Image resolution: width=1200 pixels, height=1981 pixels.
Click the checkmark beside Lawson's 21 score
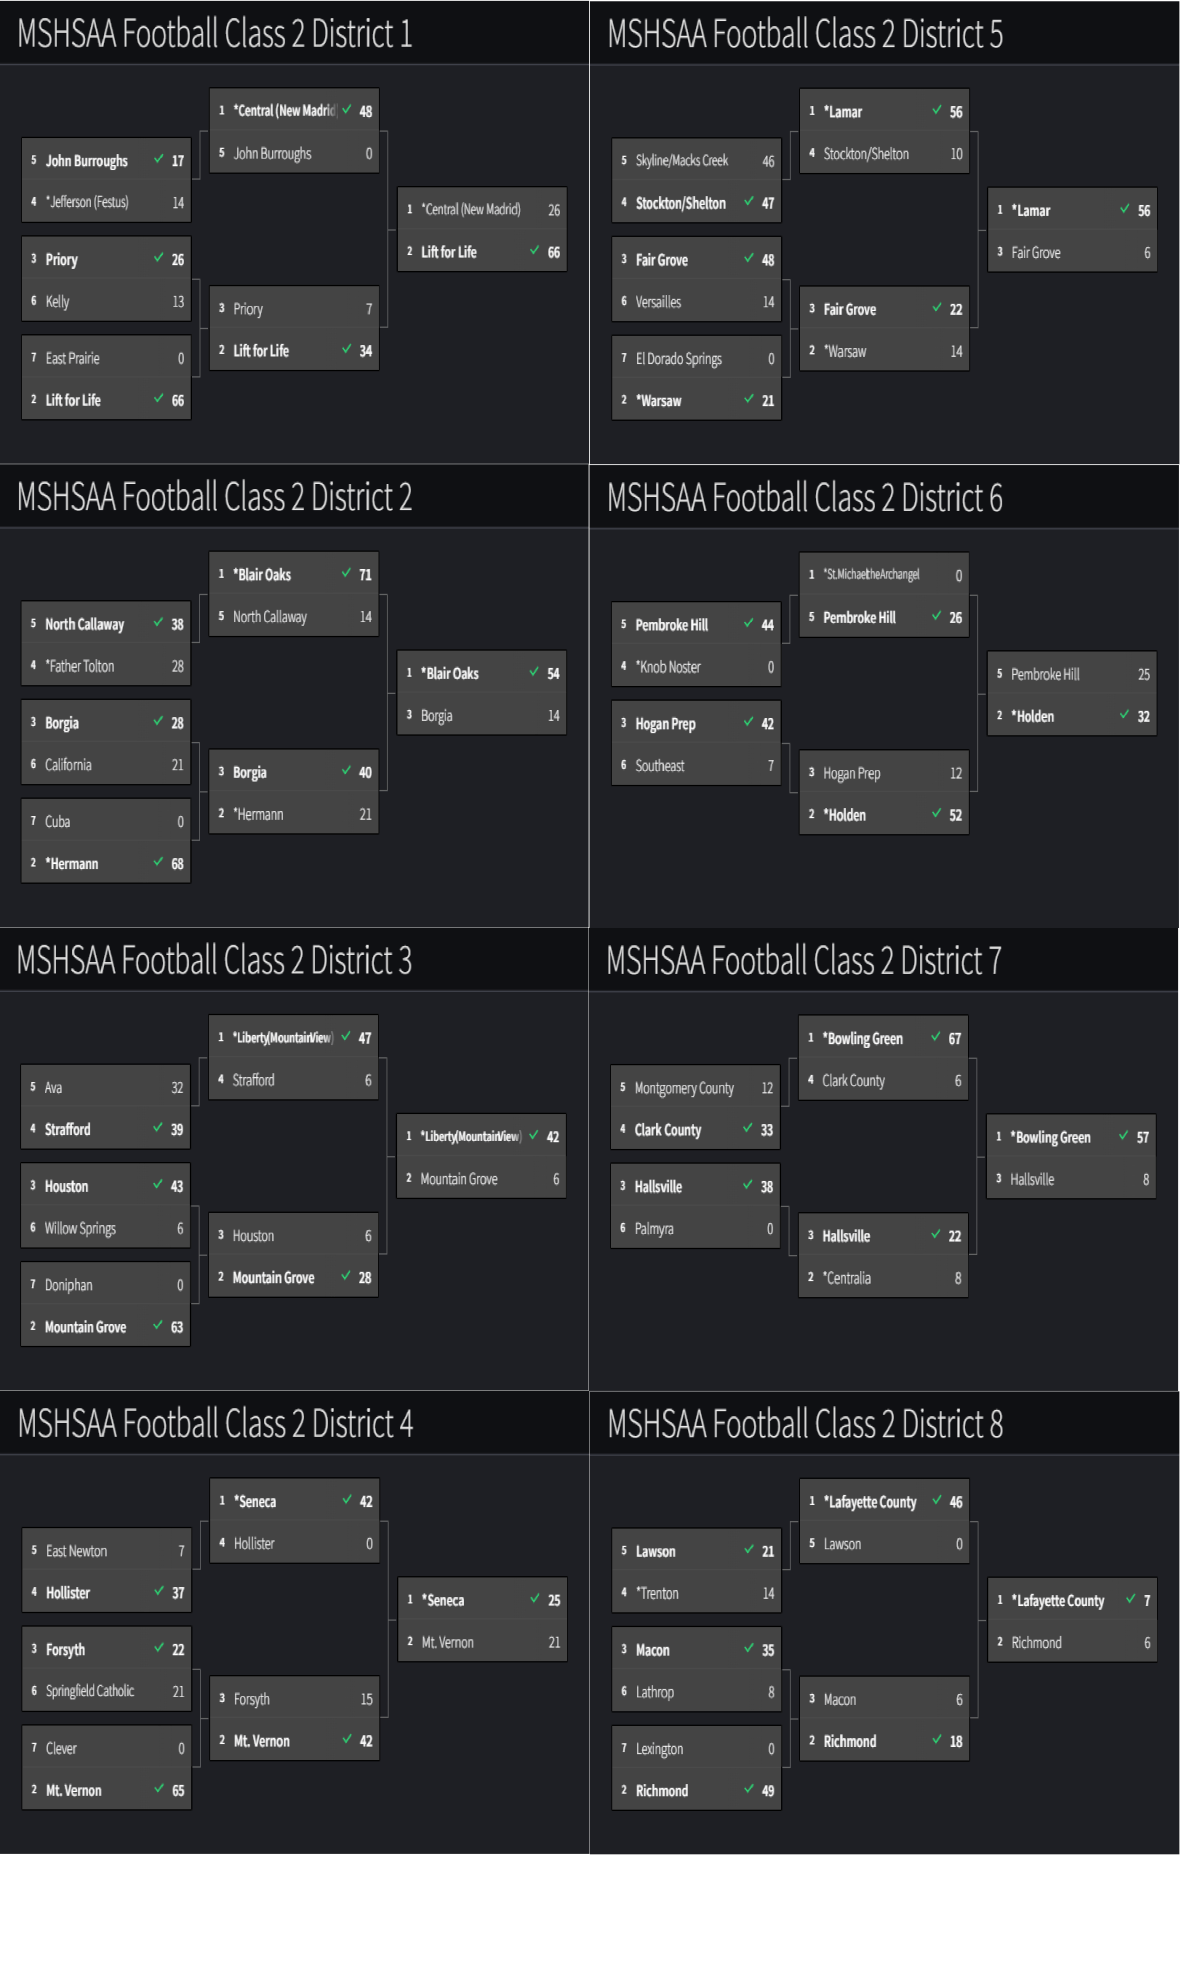749,1549
